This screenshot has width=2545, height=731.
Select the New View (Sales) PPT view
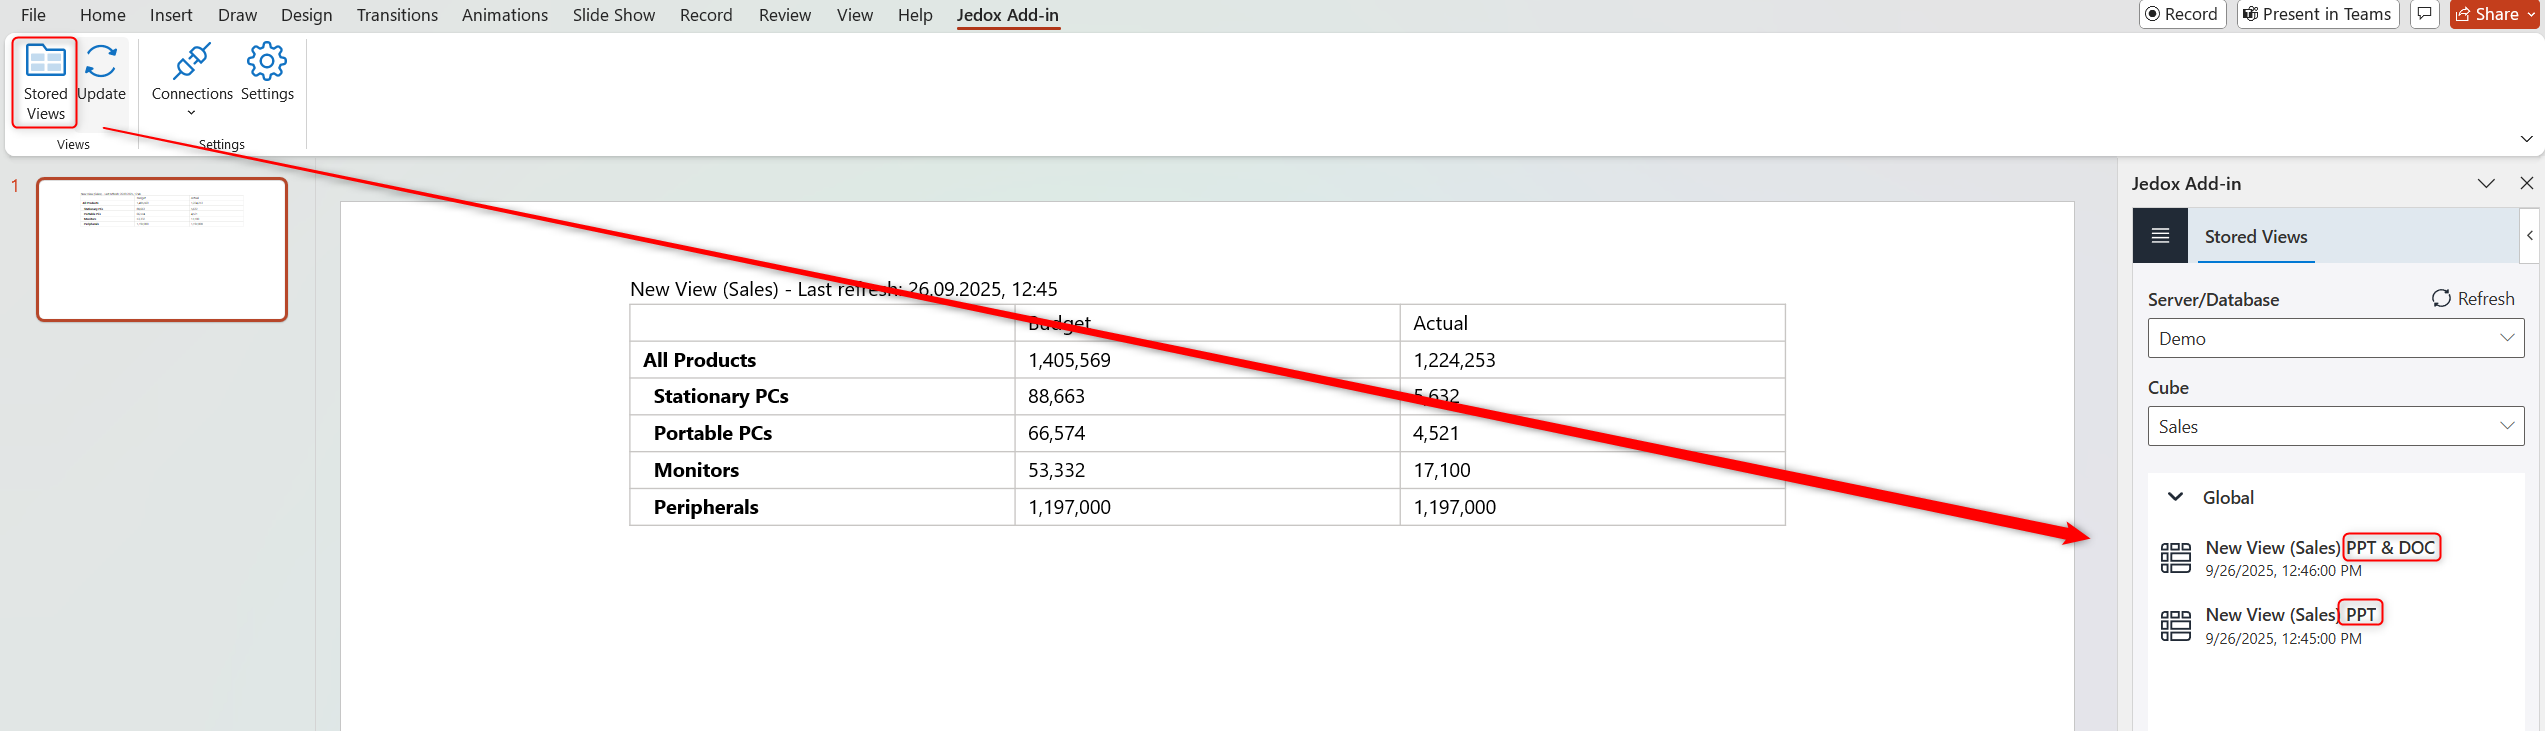click(x=2270, y=615)
